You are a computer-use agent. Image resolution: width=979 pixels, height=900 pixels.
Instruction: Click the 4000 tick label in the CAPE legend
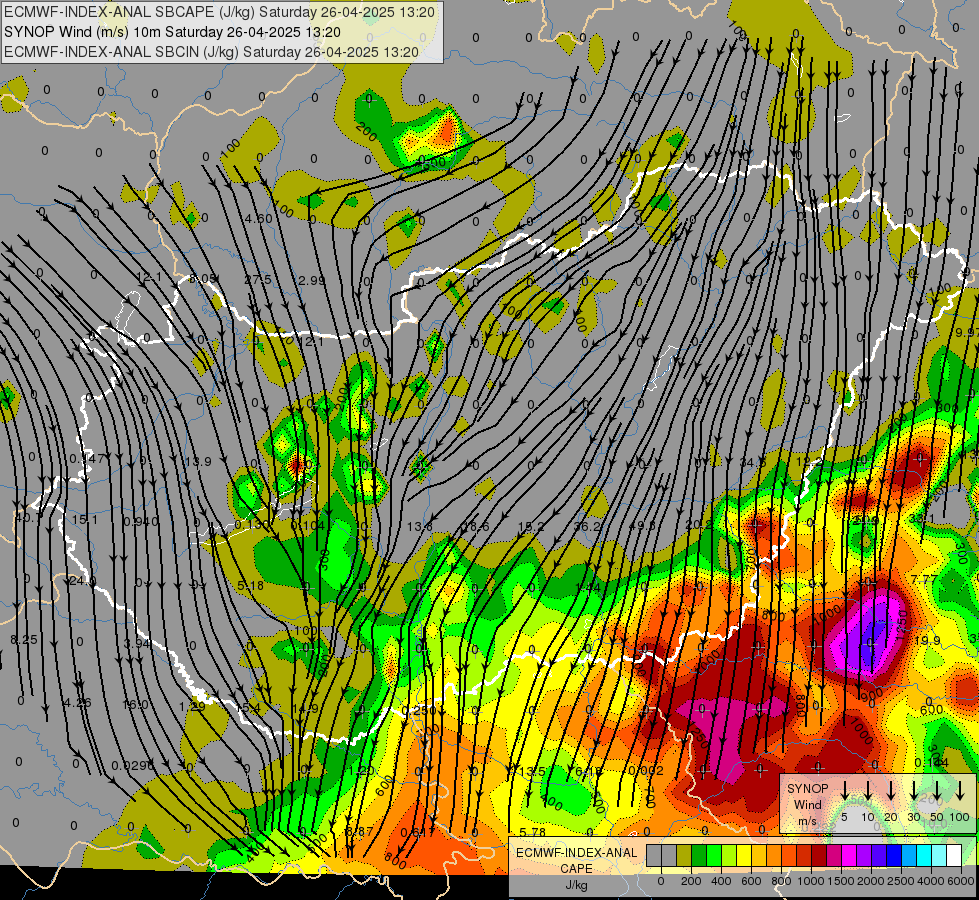point(931,881)
